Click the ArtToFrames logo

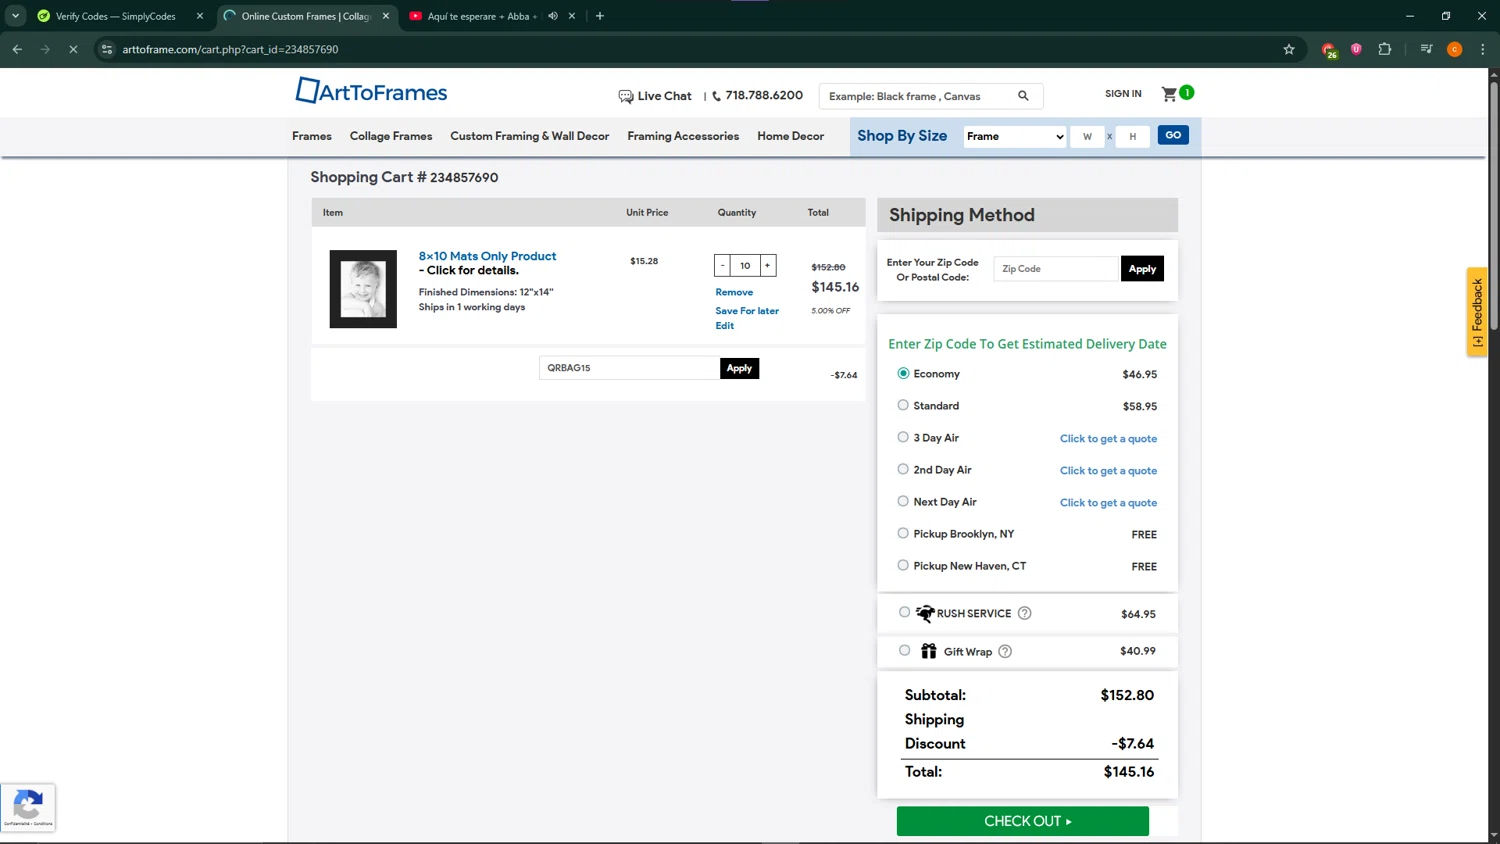pos(371,92)
